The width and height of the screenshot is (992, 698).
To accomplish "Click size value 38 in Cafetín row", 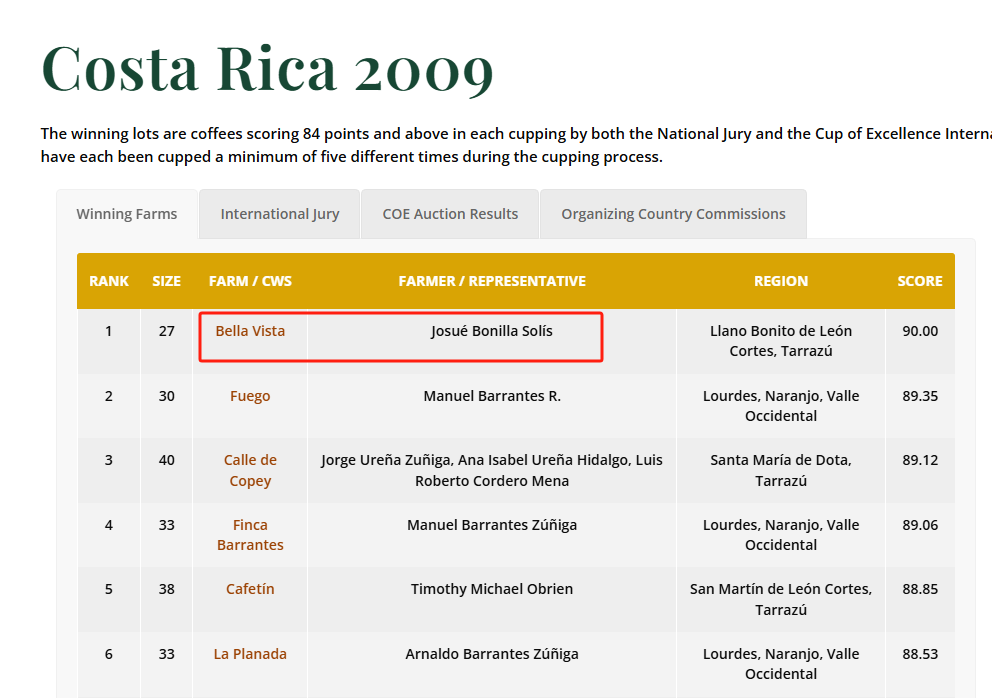I will pos(166,589).
